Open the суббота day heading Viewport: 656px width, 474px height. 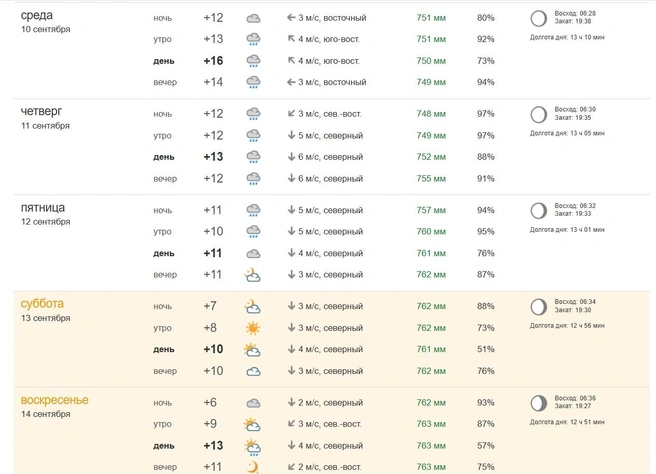click(x=42, y=304)
